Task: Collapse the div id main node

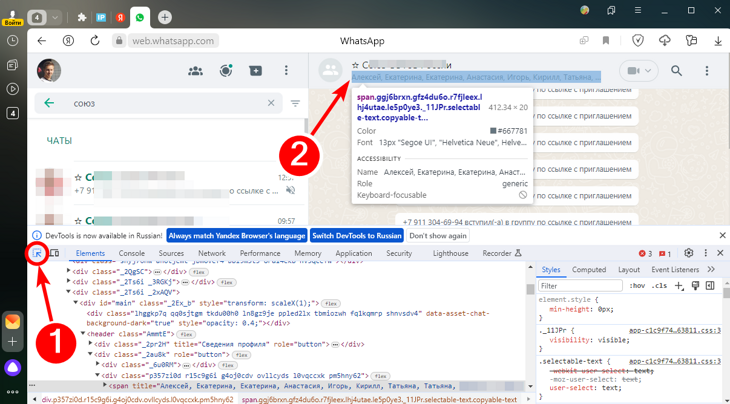Action: [x=75, y=303]
